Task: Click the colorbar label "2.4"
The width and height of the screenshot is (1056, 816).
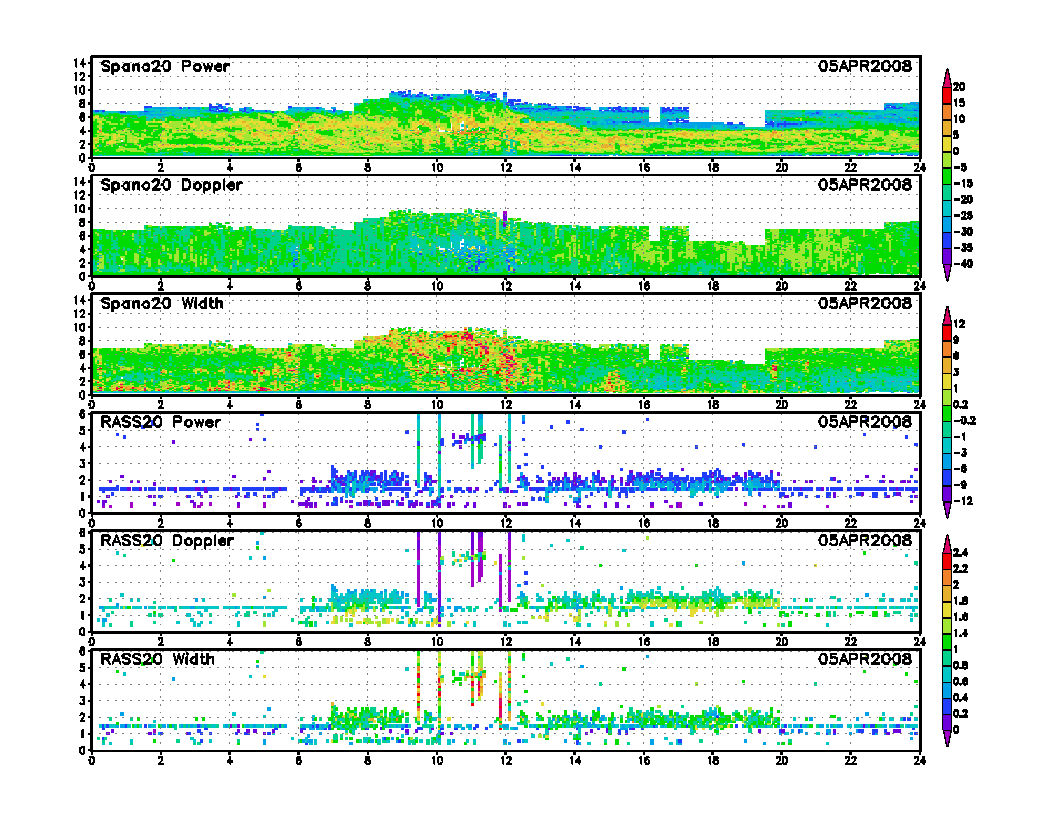Action: pos(960,552)
